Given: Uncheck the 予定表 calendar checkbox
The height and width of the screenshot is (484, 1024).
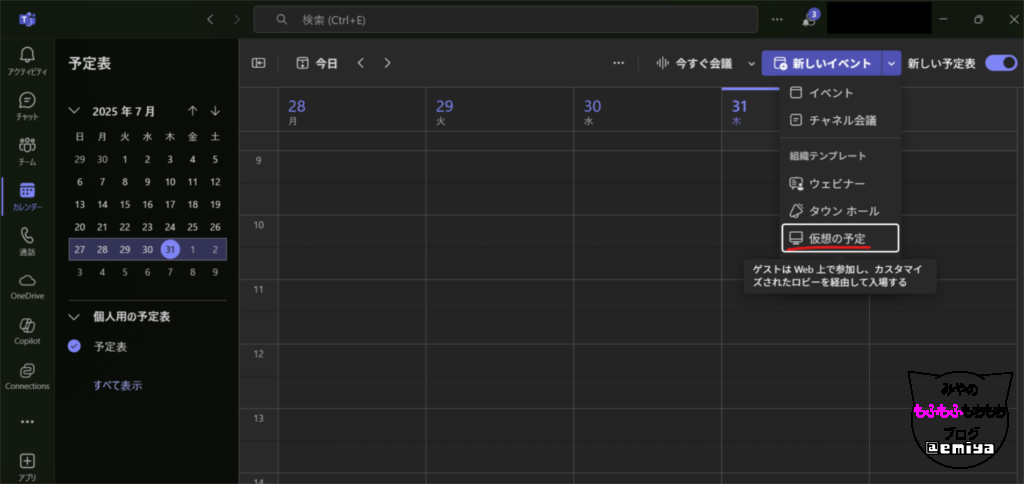Looking at the screenshot, I should 74,346.
